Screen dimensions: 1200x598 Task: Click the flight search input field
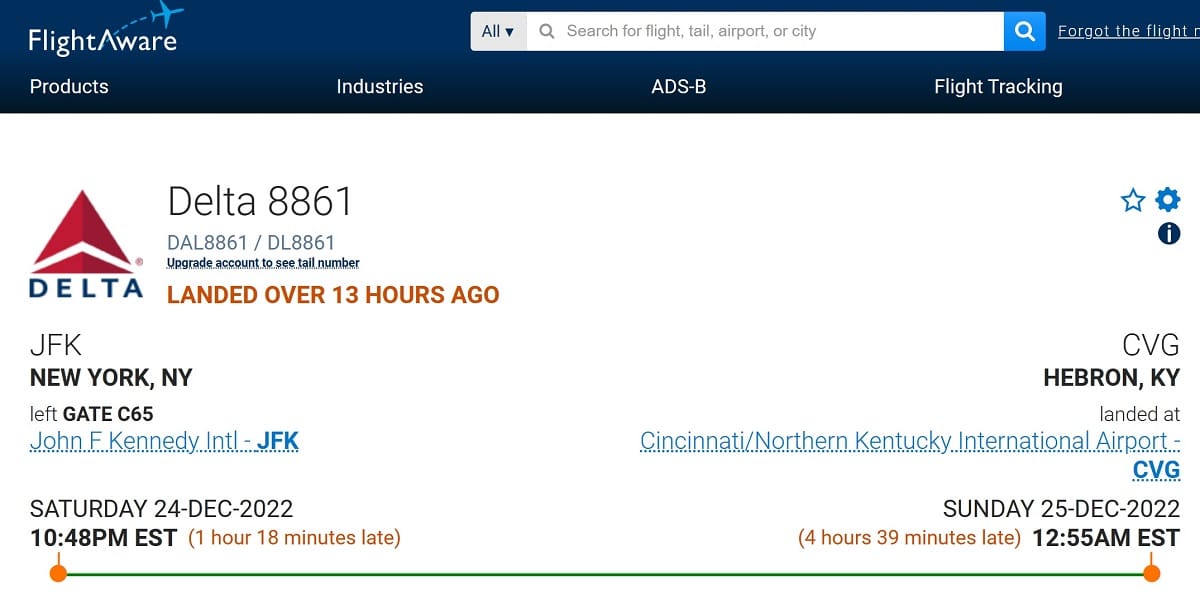tap(765, 31)
